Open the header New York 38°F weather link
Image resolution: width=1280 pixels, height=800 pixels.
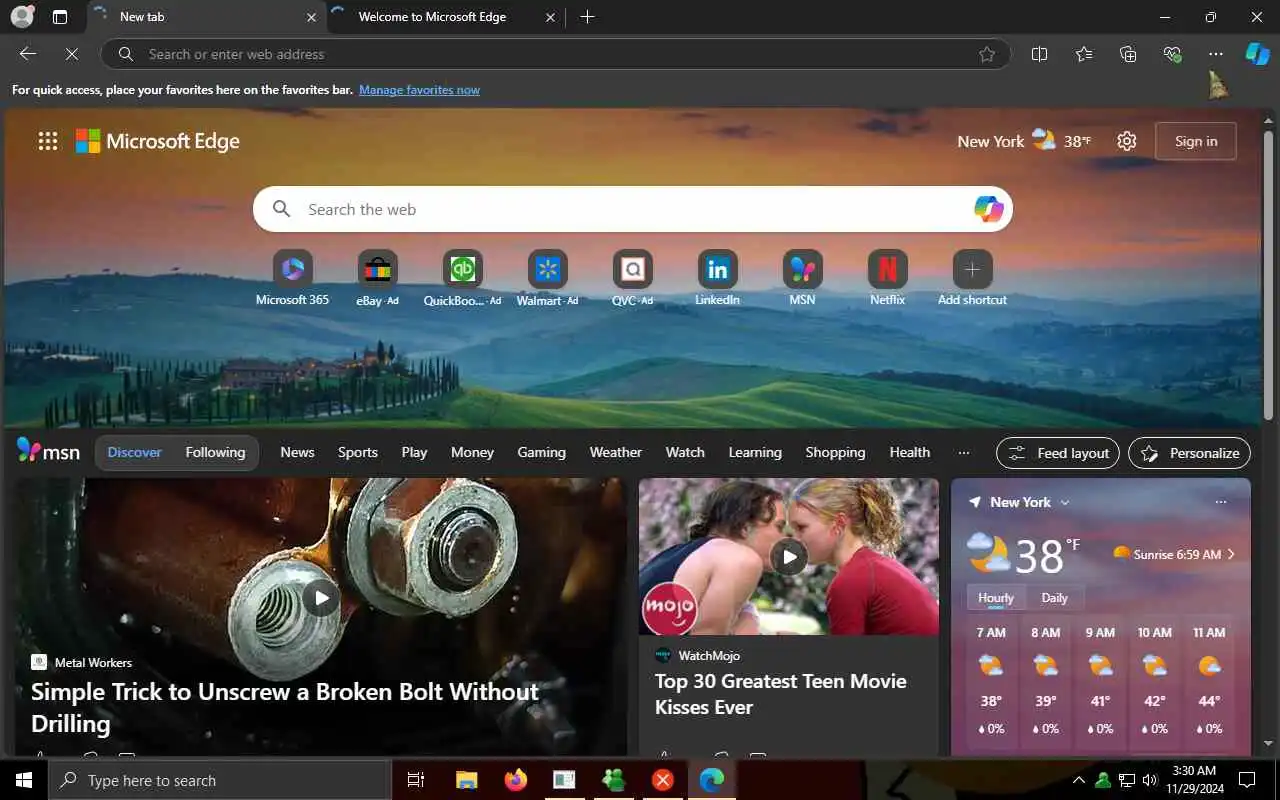[x=1024, y=141]
